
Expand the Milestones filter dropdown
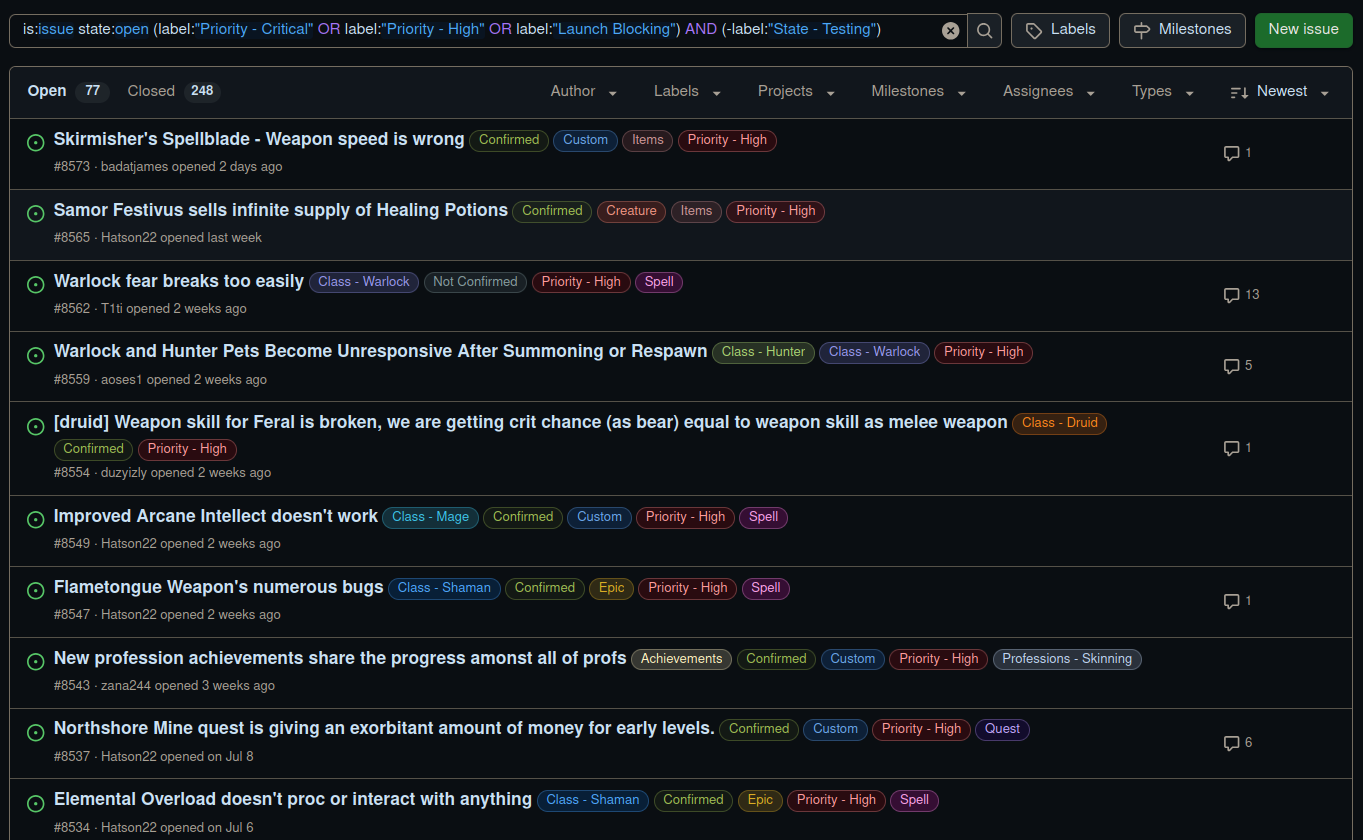point(919,91)
